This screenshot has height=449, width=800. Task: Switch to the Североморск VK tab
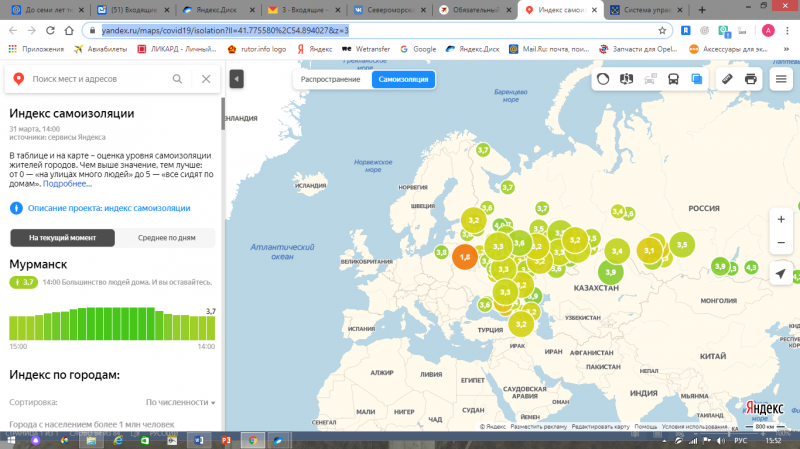389,10
